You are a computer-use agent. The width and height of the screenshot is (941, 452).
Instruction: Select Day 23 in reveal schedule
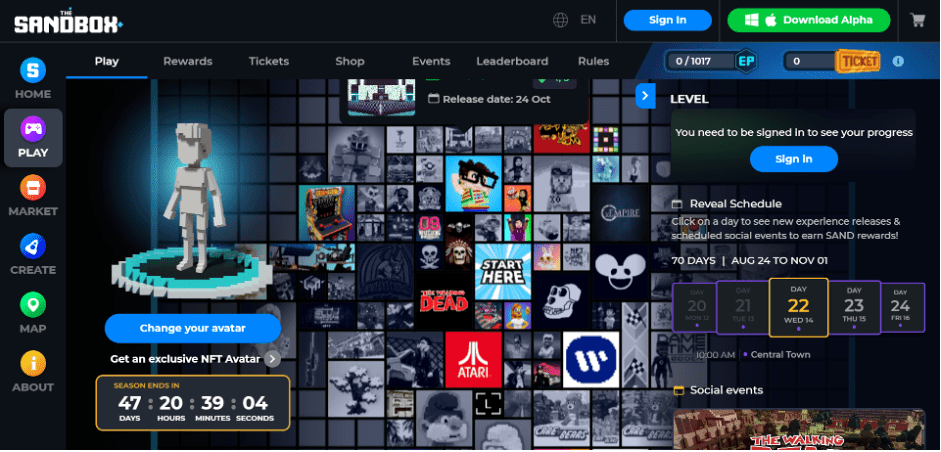(854, 308)
